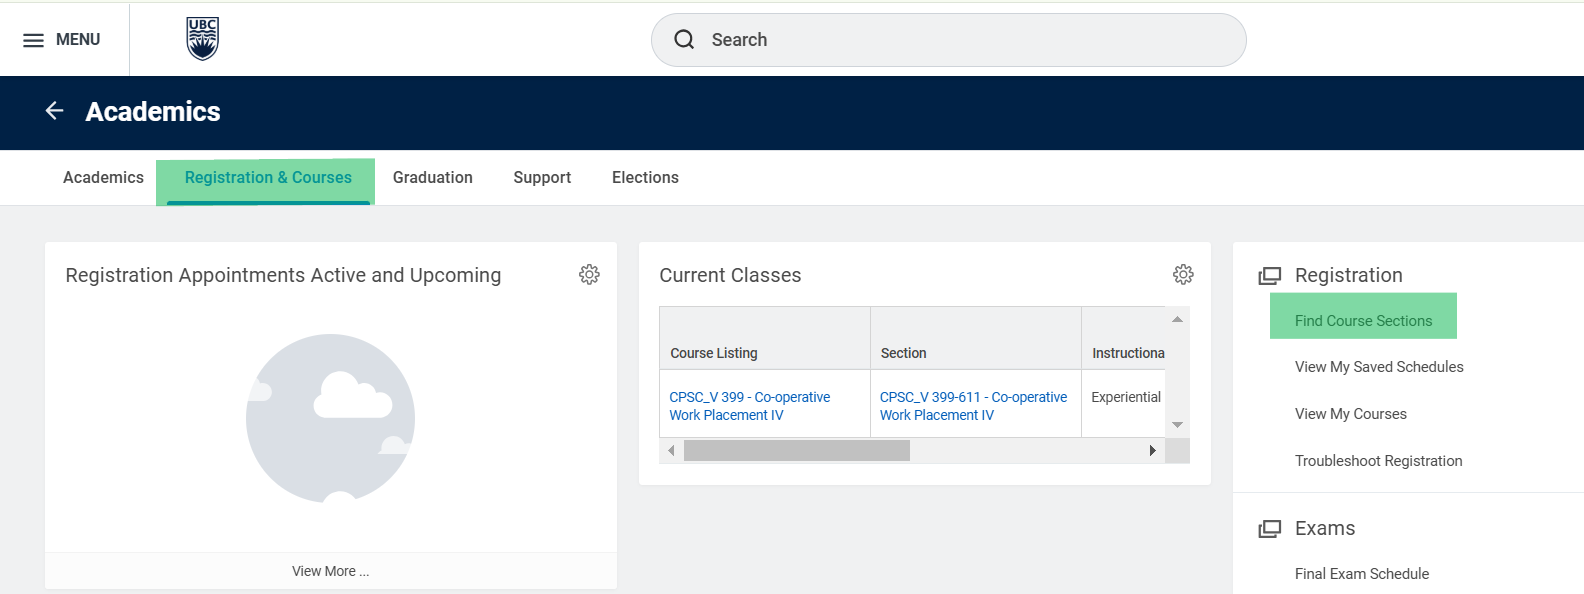Switch to the Academics tab
1584x594 pixels.
(x=103, y=177)
